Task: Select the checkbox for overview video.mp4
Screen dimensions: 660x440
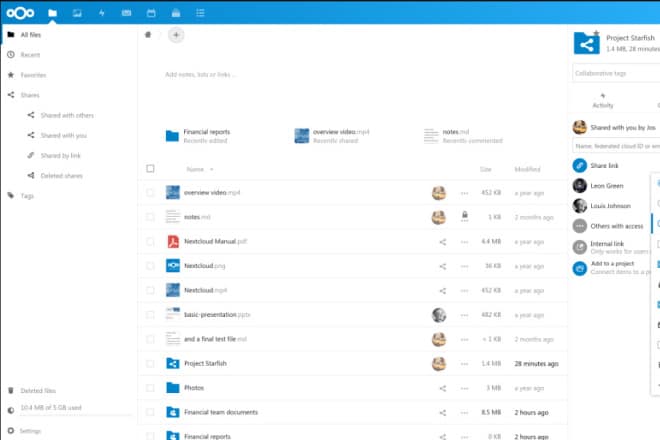Action: [150, 192]
